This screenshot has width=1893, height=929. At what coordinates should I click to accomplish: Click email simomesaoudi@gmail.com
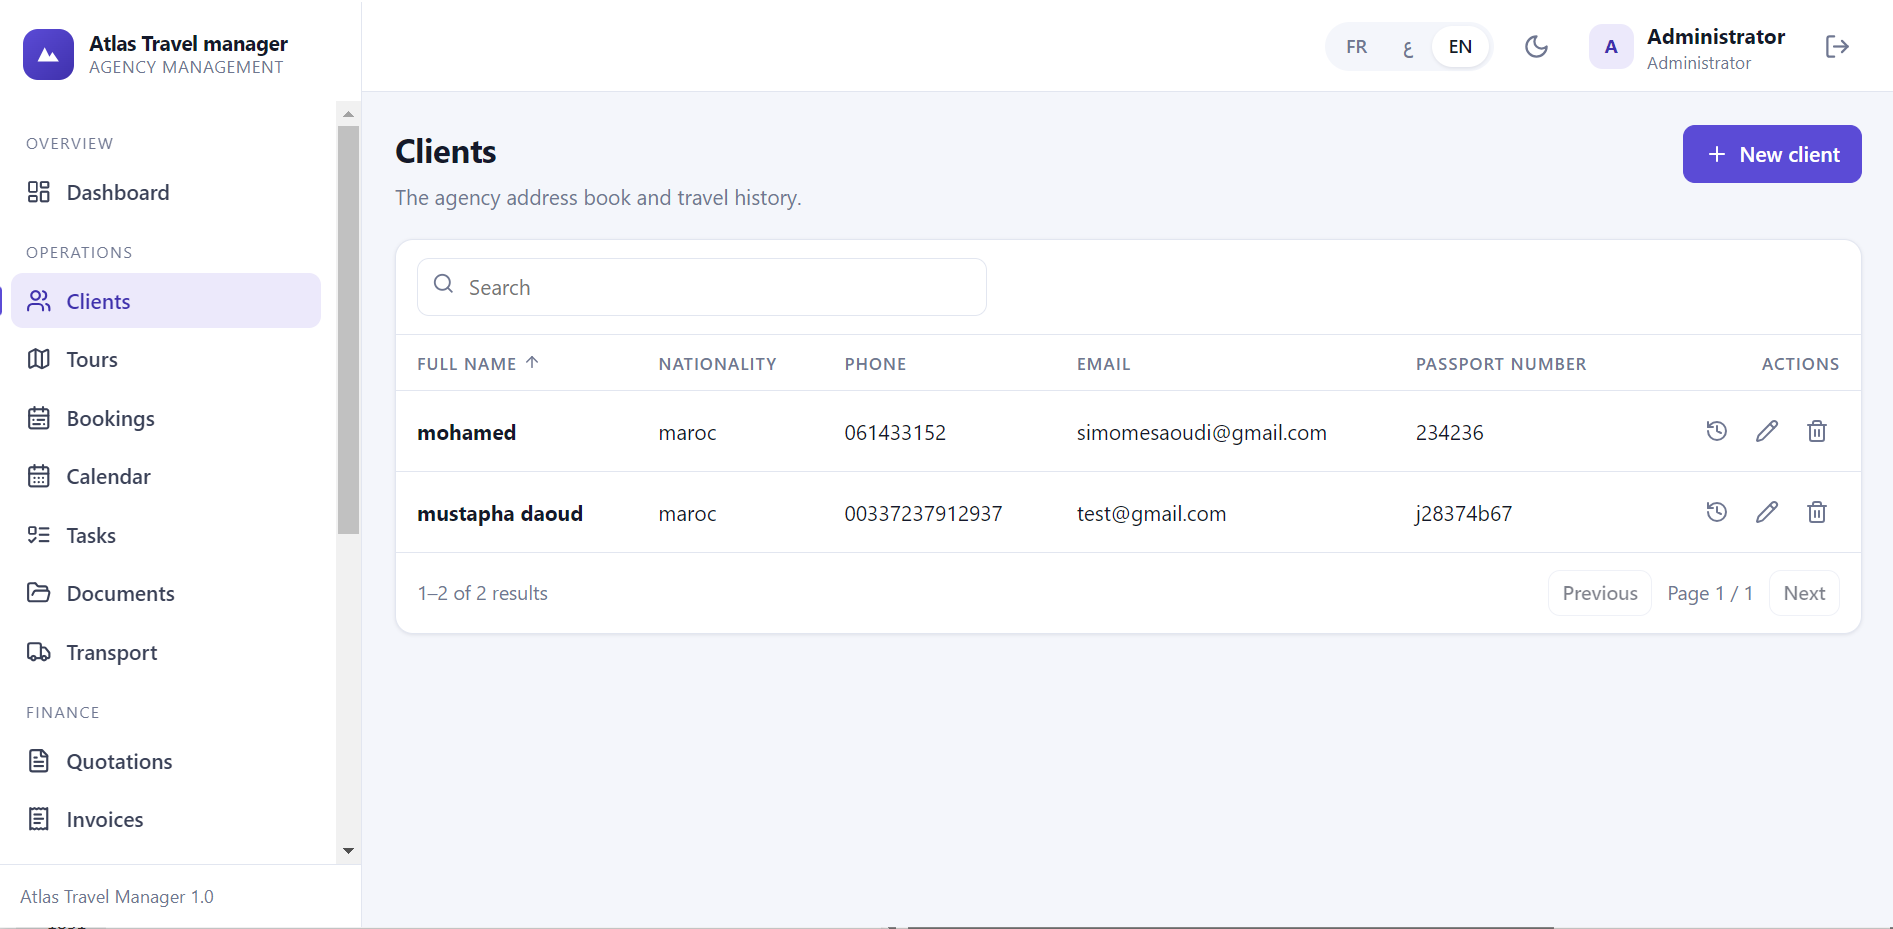pos(1201,432)
